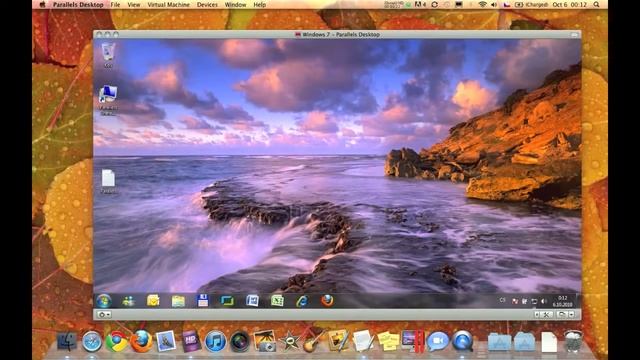This screenshot has width=640, height=360.
Task: Click the tools configure icon in Parallels status bar
Action: 547,314
